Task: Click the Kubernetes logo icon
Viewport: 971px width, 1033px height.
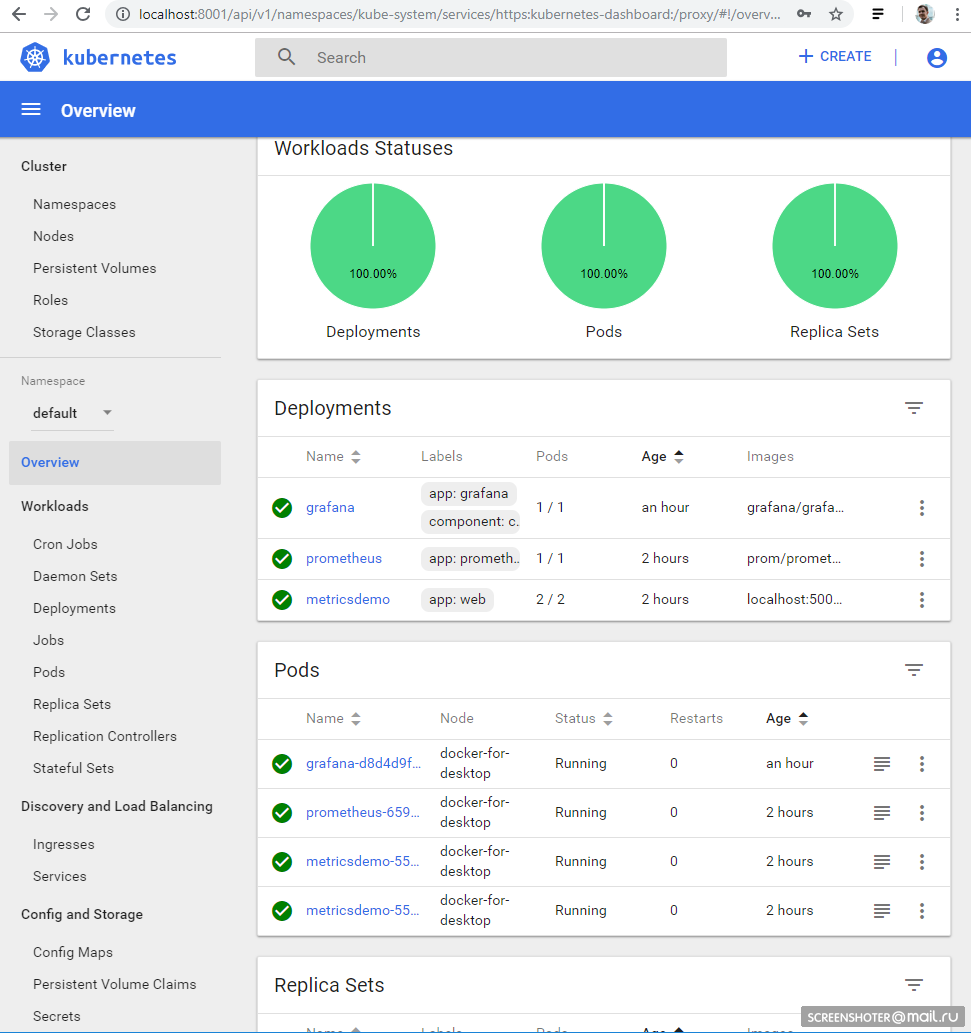Action: 35,57
